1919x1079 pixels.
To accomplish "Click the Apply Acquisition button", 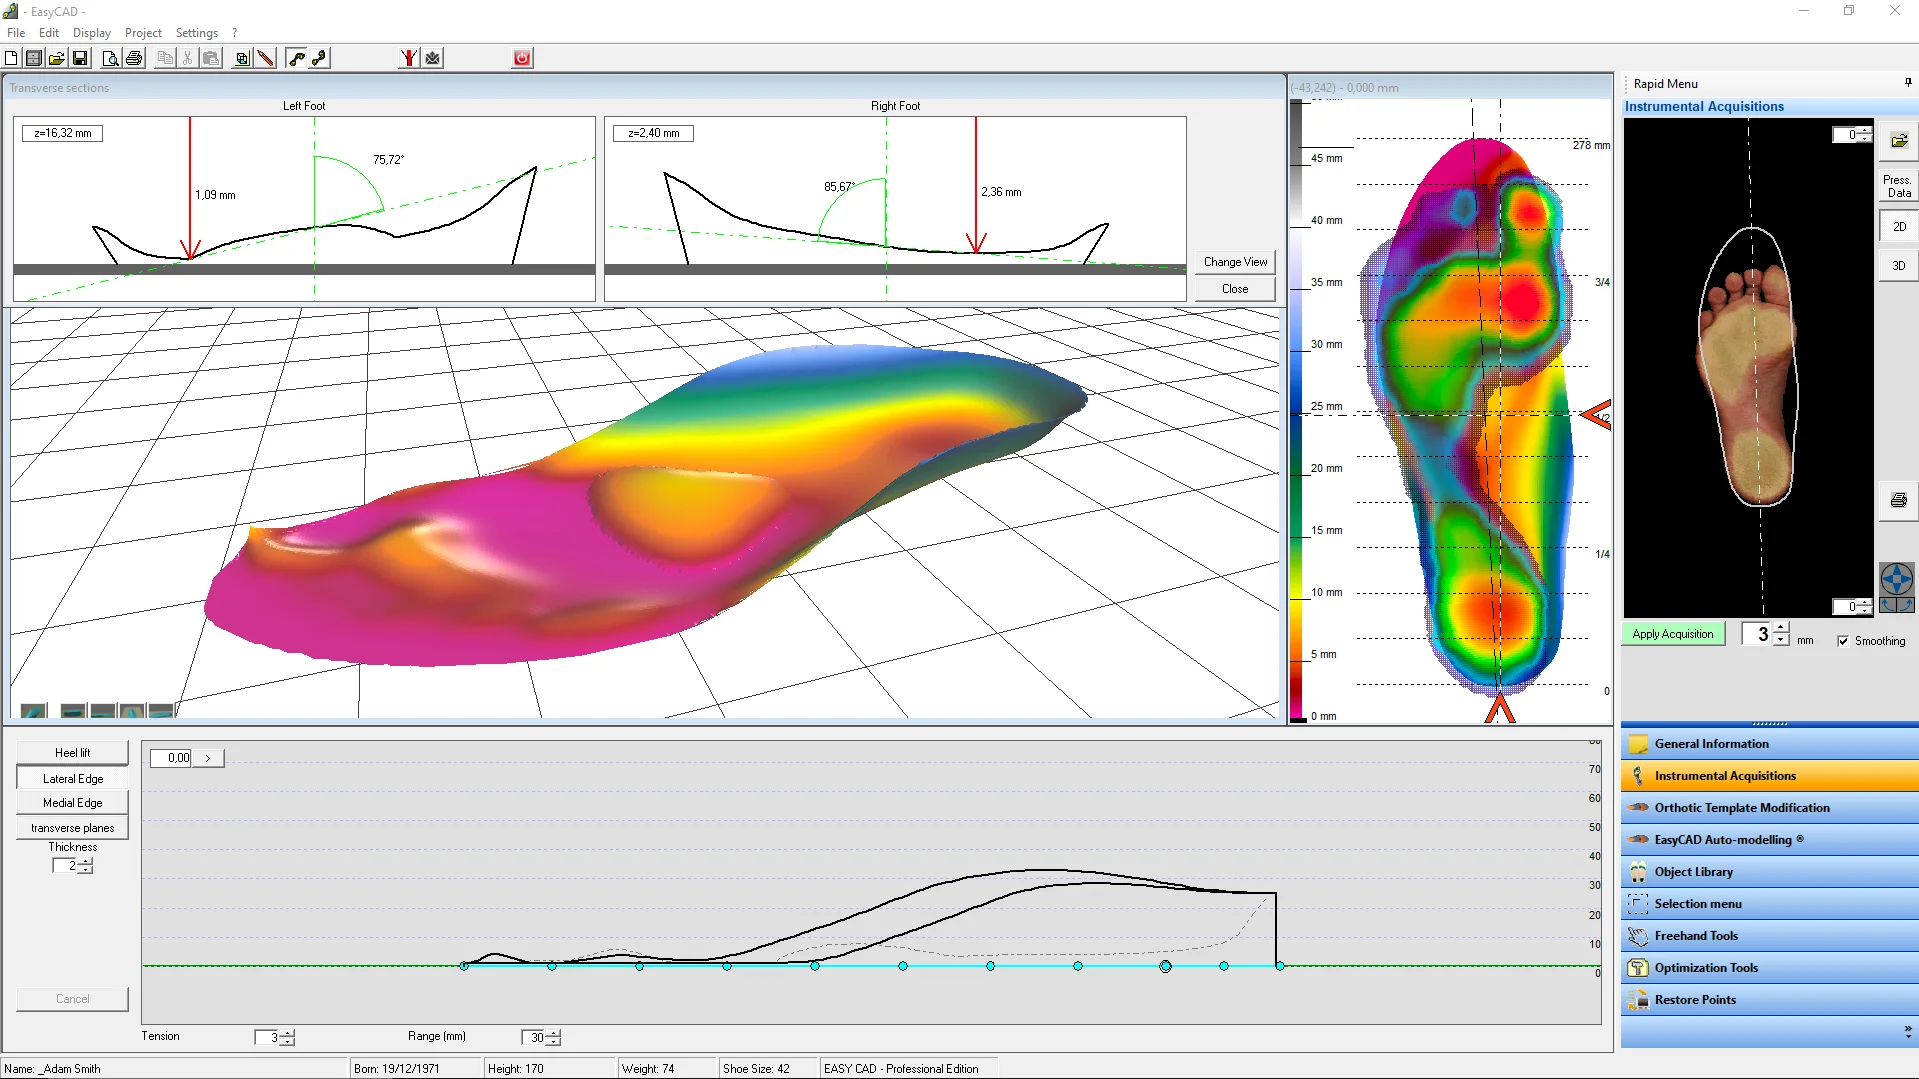I will (x=1672, y=634).
